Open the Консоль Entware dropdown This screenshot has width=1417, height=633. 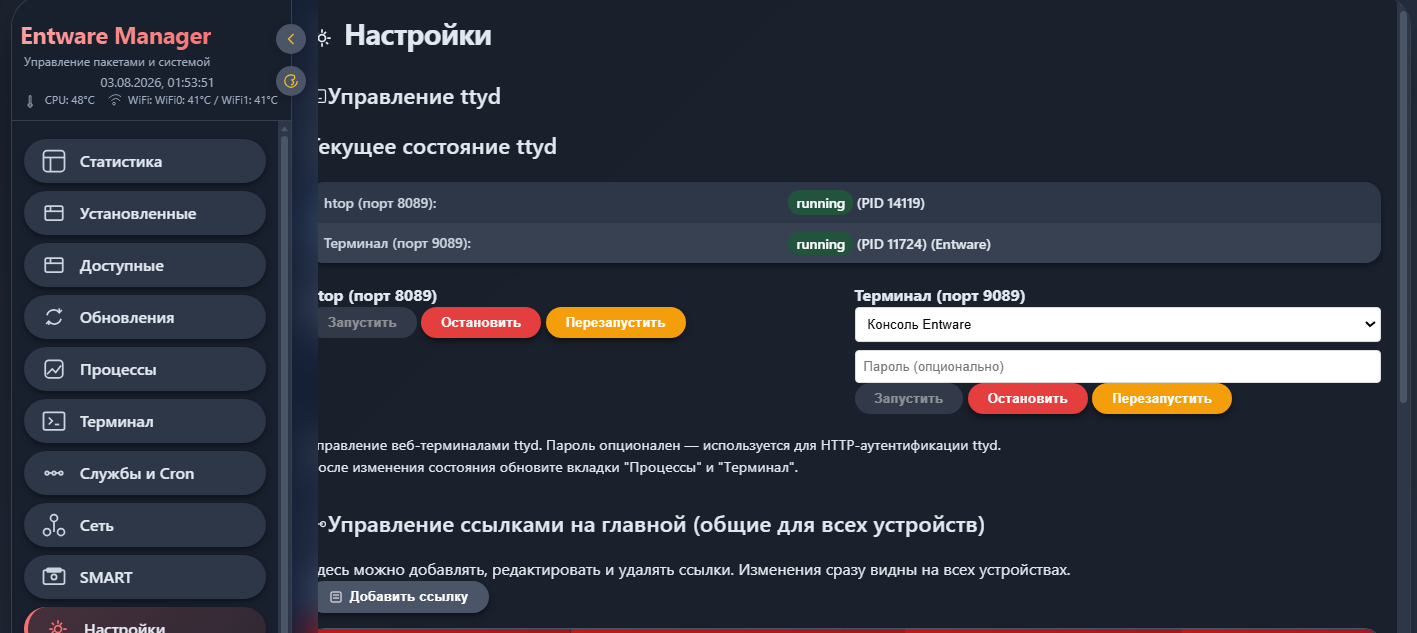1117,324
